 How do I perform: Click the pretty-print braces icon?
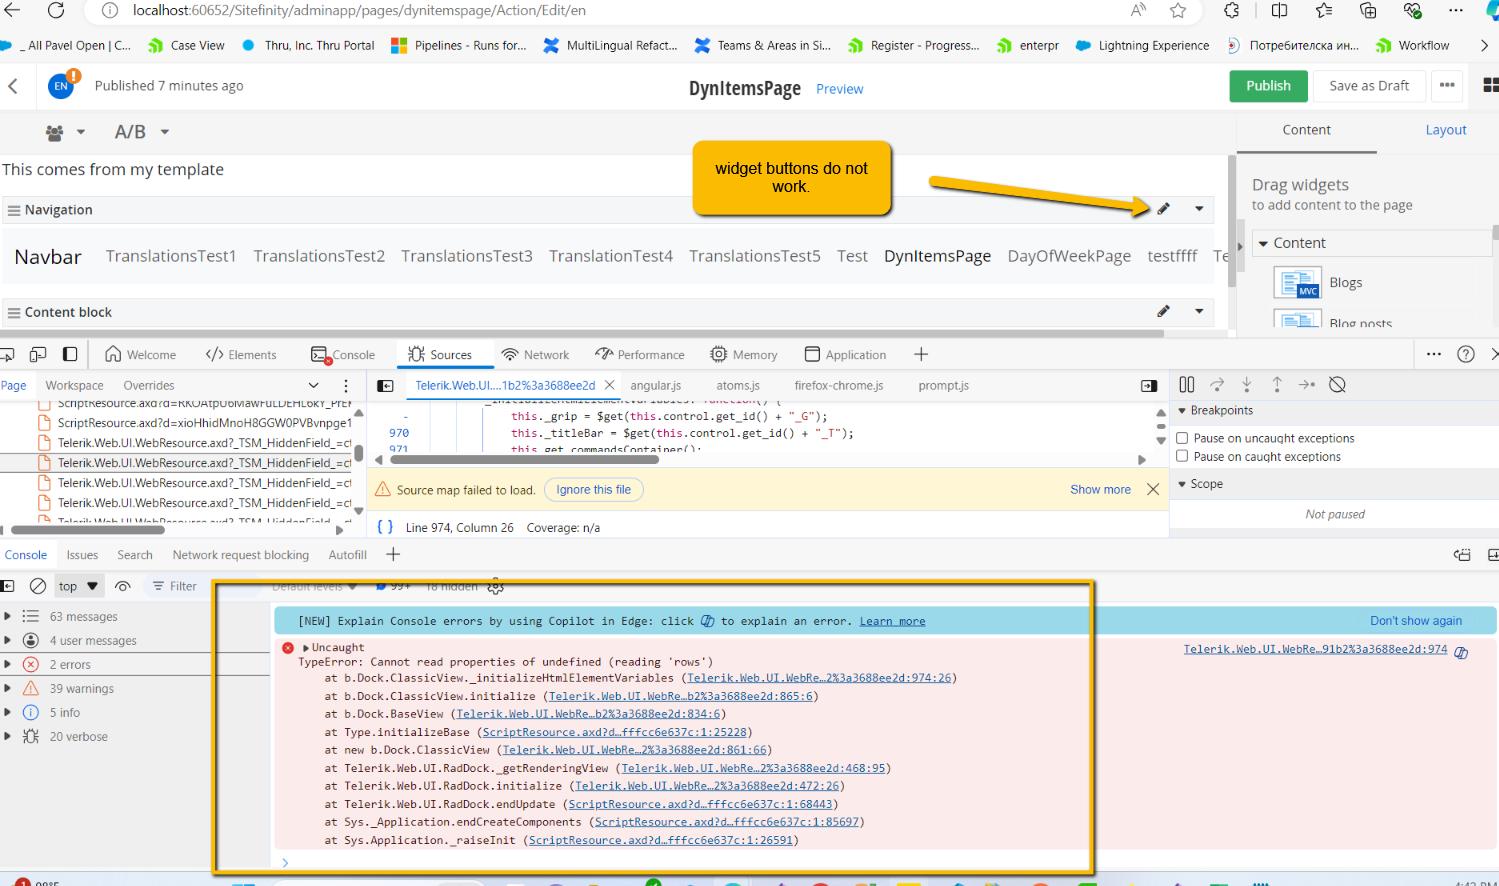(385, 527)
